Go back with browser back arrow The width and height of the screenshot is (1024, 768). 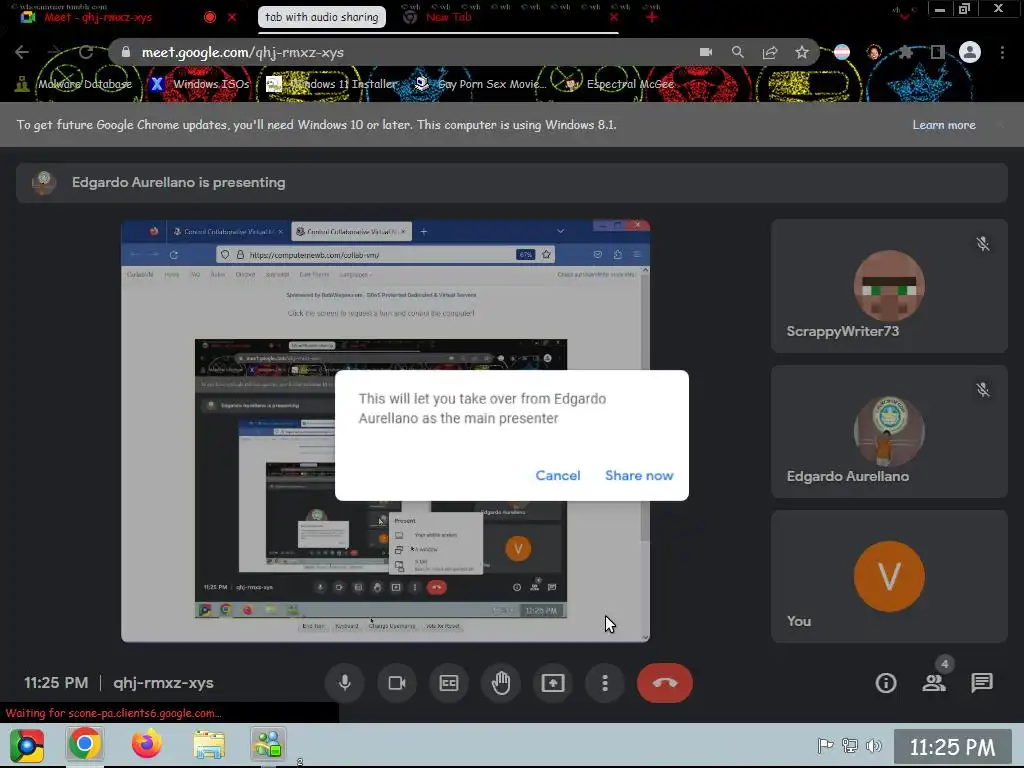tap(22, 52)
